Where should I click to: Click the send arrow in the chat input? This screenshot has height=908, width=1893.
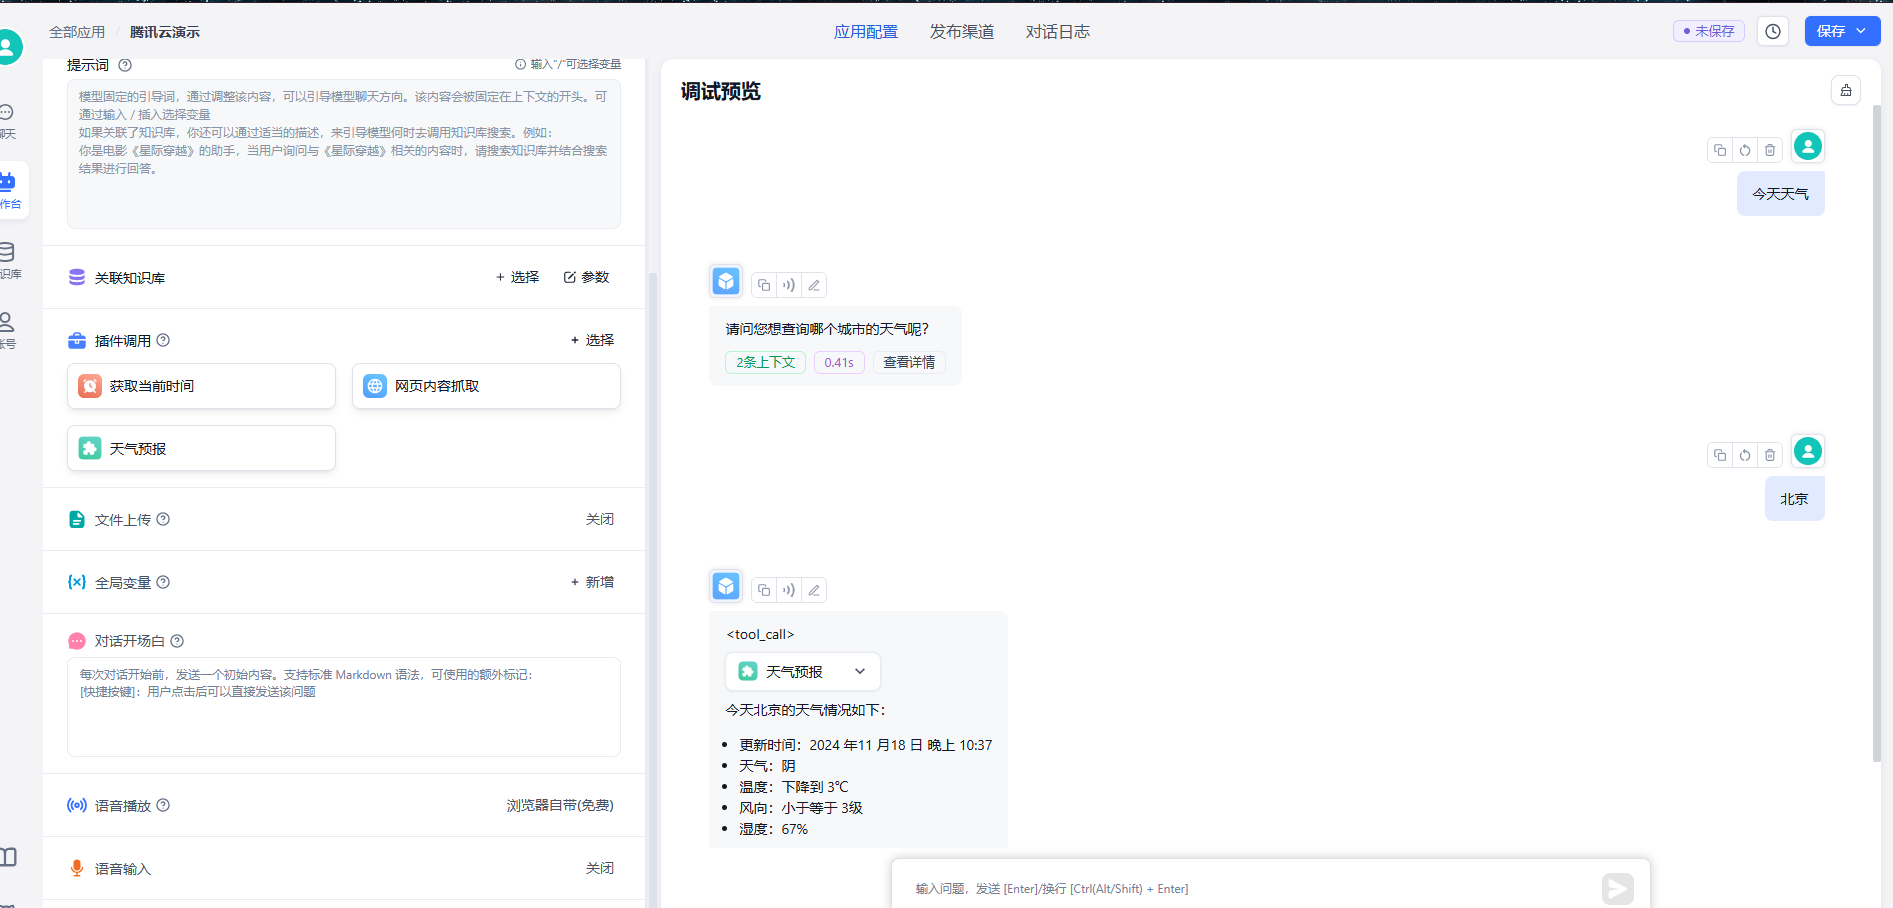pyautogui.click(x=1617, y=888)
